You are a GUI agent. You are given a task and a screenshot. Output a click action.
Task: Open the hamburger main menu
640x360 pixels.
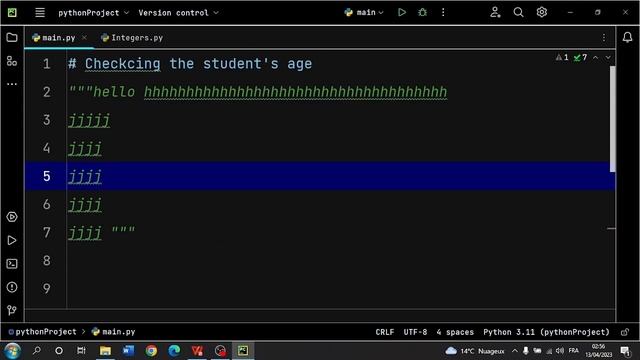[40, 13]
